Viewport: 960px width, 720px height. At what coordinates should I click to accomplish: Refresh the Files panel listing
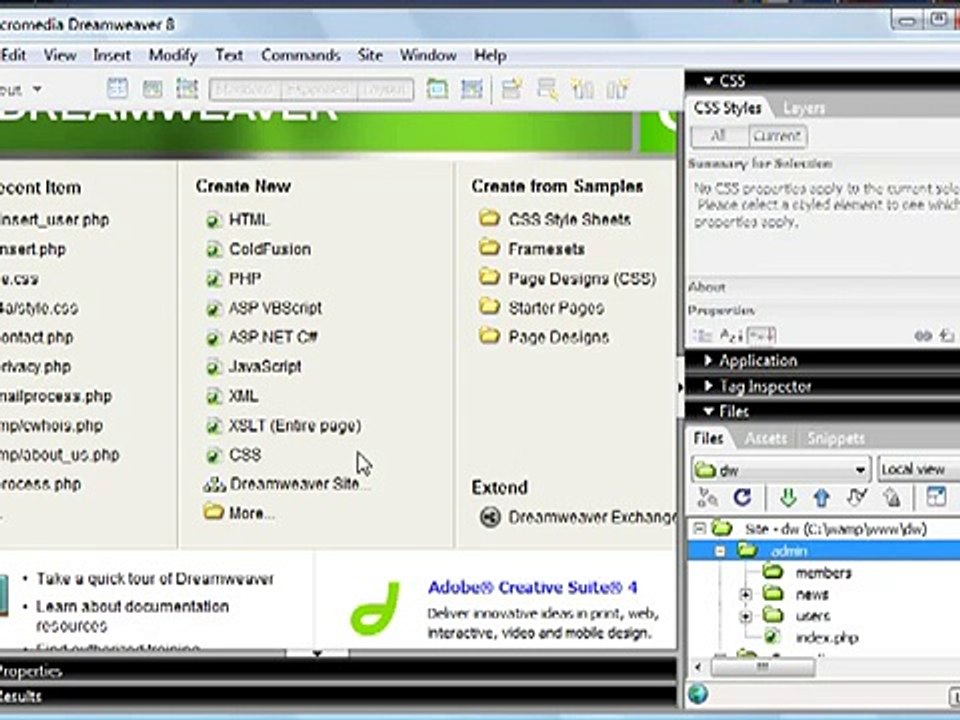pos(743,498)
